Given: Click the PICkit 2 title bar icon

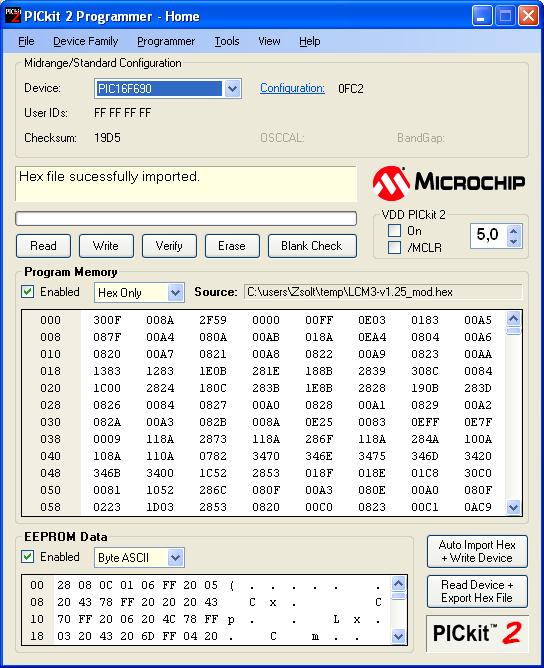Looking at the screenshot, I should pos(12,16).
